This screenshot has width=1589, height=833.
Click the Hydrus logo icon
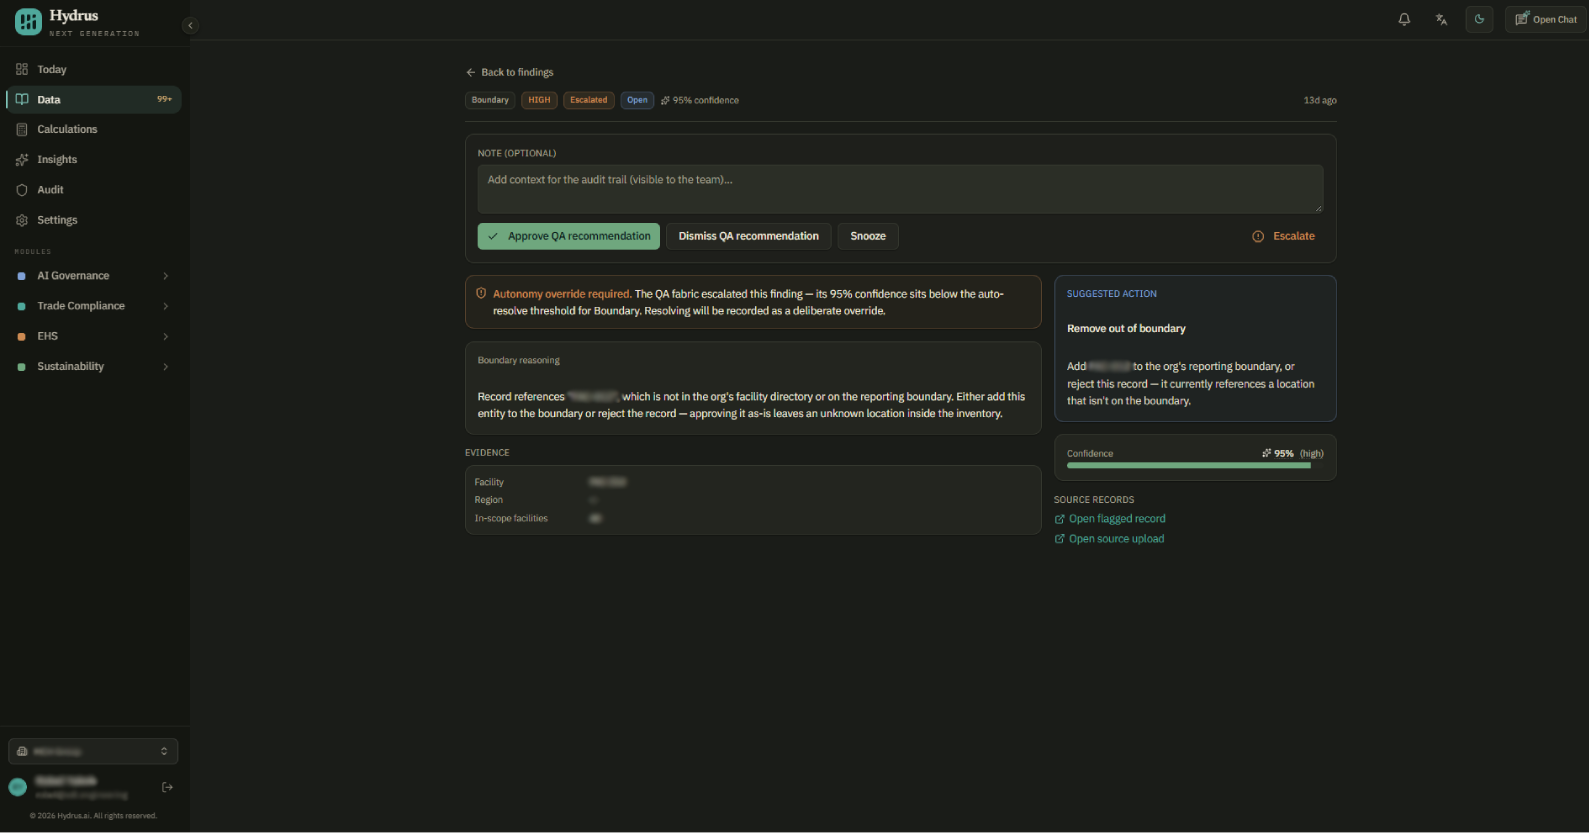coord(28,21)
